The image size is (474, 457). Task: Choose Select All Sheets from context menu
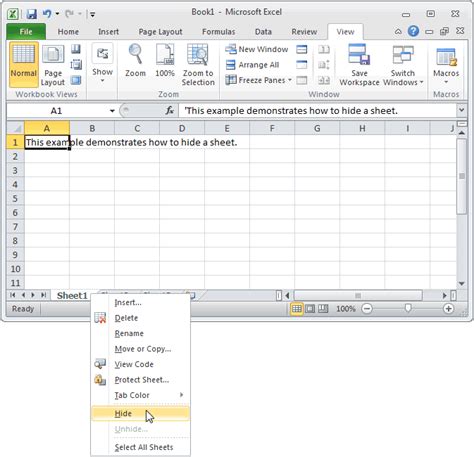(140, 447)
